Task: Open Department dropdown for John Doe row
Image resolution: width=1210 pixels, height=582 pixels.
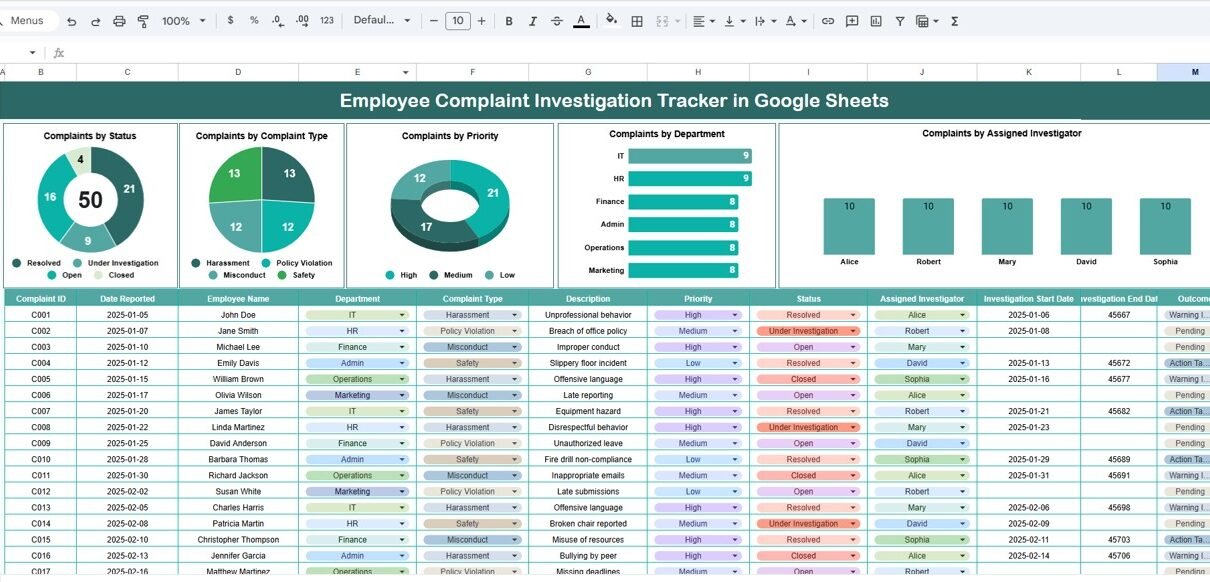Action: [402, 315]
